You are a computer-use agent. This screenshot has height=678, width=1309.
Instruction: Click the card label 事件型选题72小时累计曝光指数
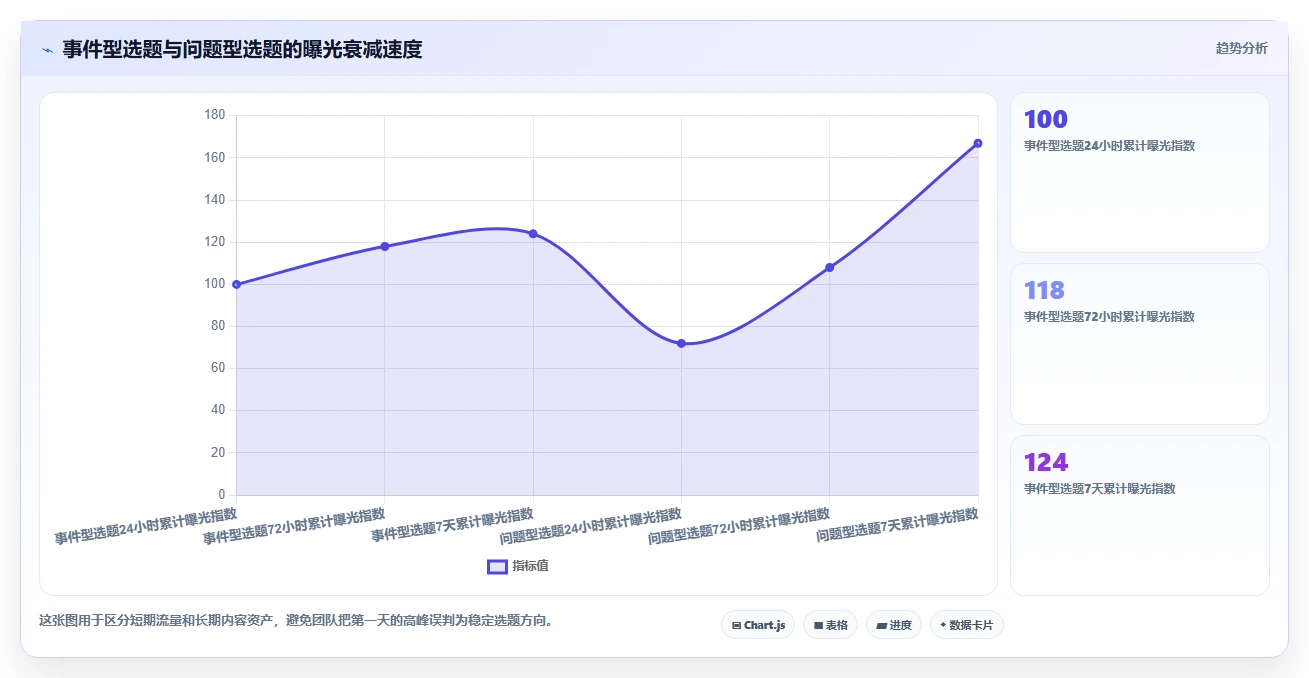(x=1109, y=316)
